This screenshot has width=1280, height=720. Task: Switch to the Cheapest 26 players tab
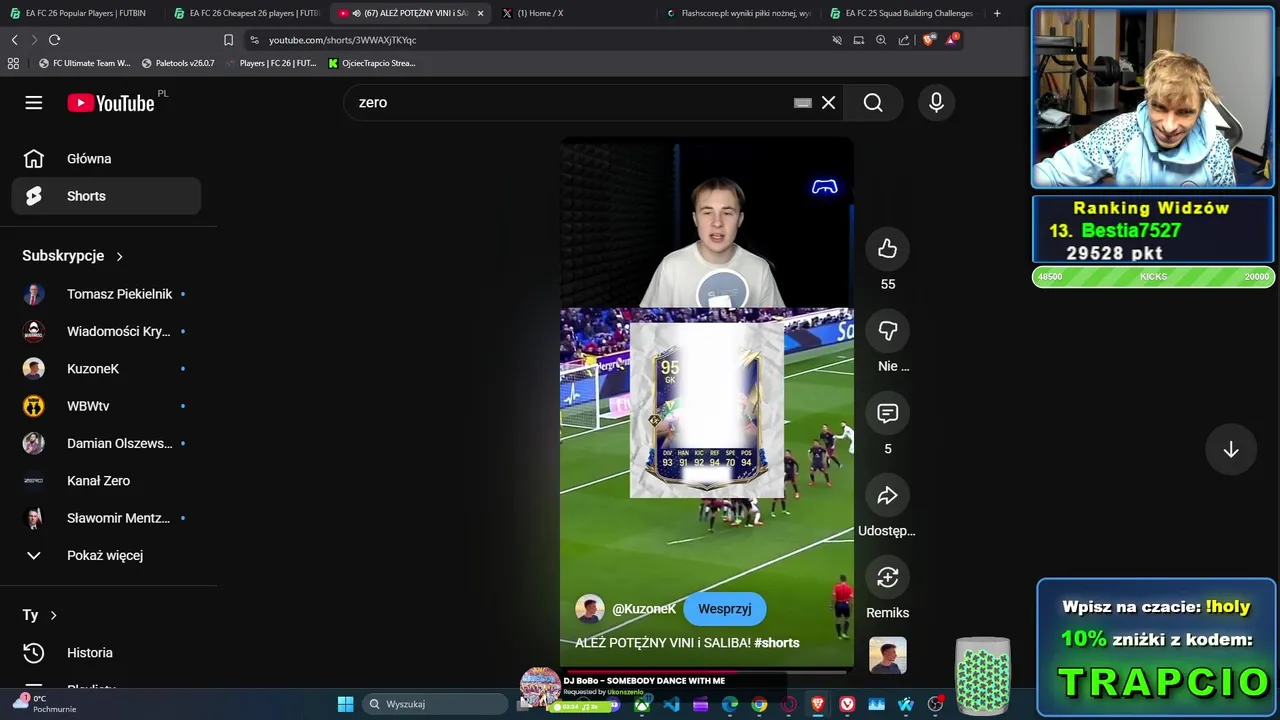pyautogui.click(x=247, y=13)
